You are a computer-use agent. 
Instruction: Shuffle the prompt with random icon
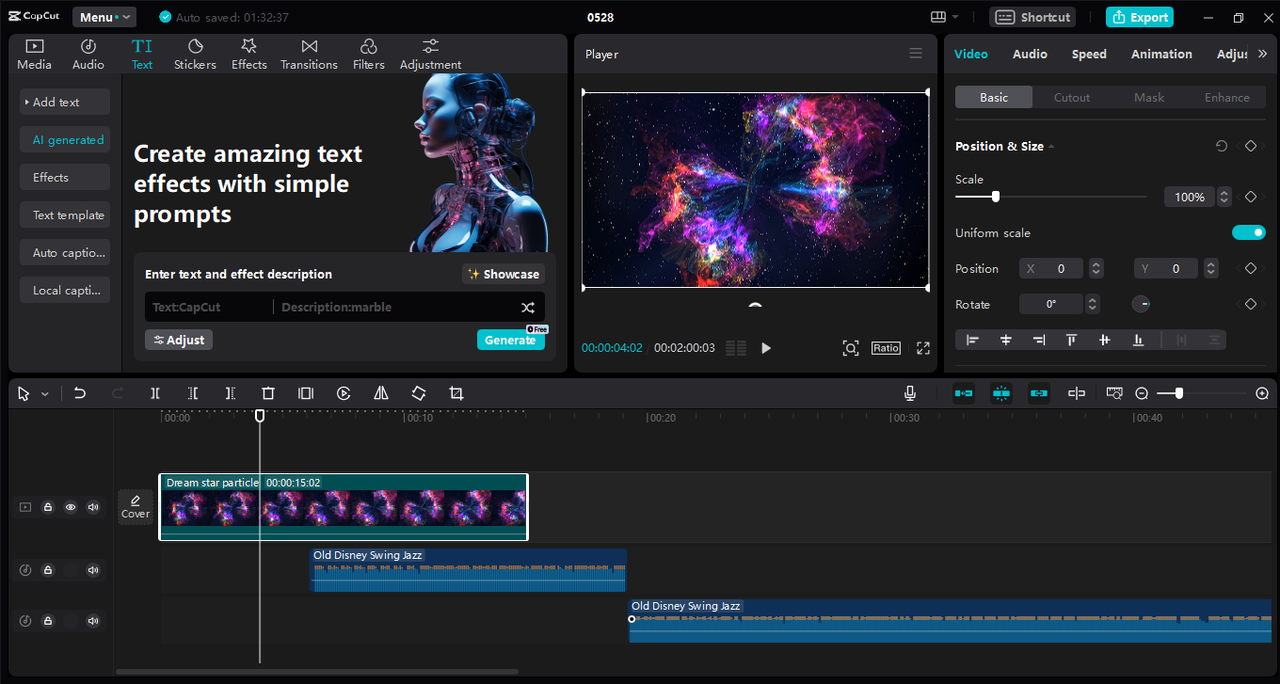(528, 307)
